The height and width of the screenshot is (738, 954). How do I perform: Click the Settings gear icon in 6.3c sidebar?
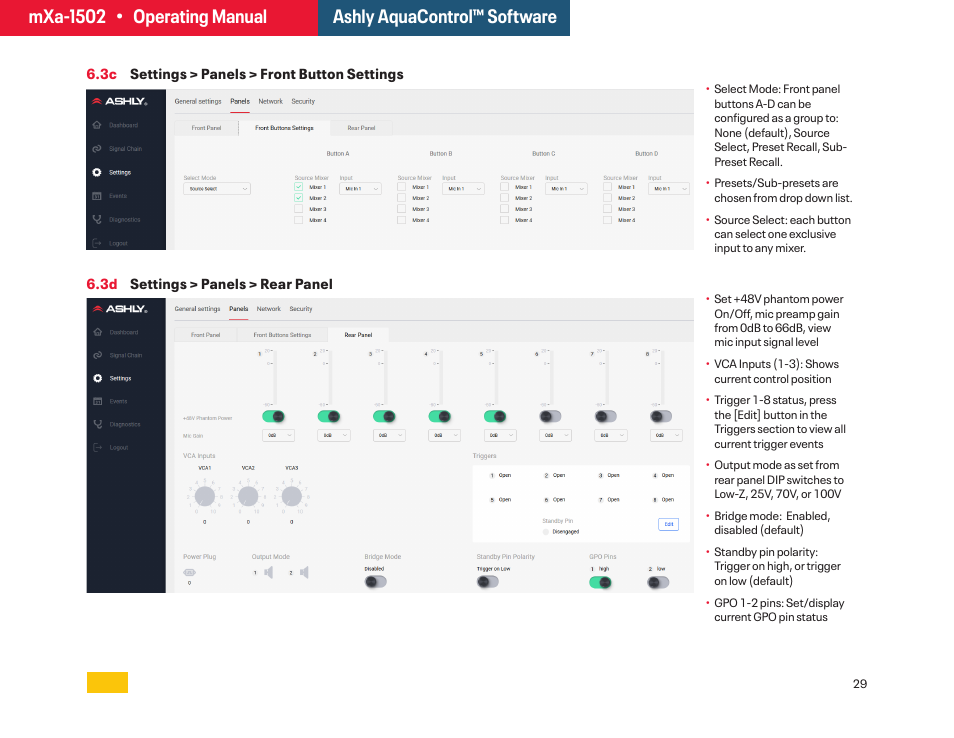point(97,172)
